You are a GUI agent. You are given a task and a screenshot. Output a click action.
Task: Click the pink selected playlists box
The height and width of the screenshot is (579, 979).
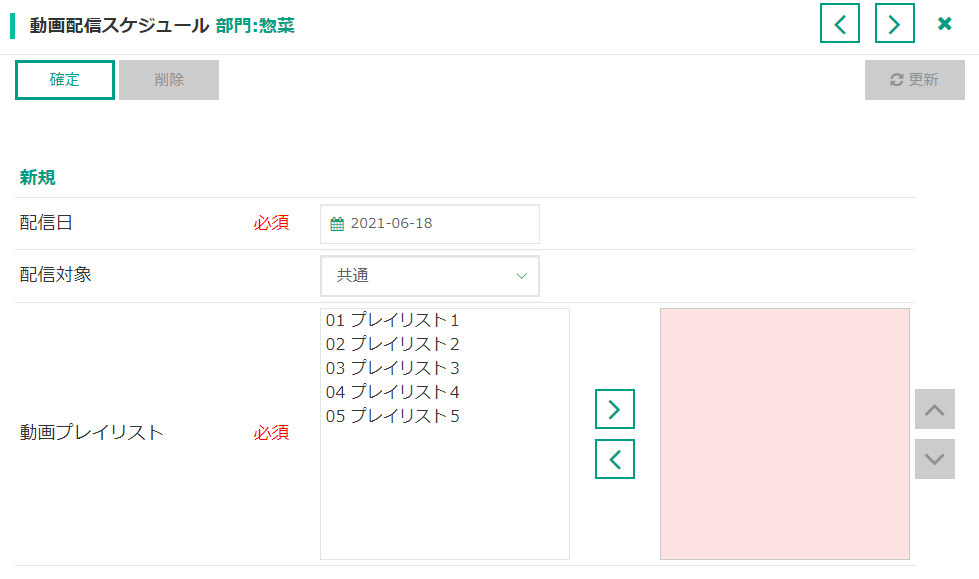pyautogui.click(x=784, y=433)
